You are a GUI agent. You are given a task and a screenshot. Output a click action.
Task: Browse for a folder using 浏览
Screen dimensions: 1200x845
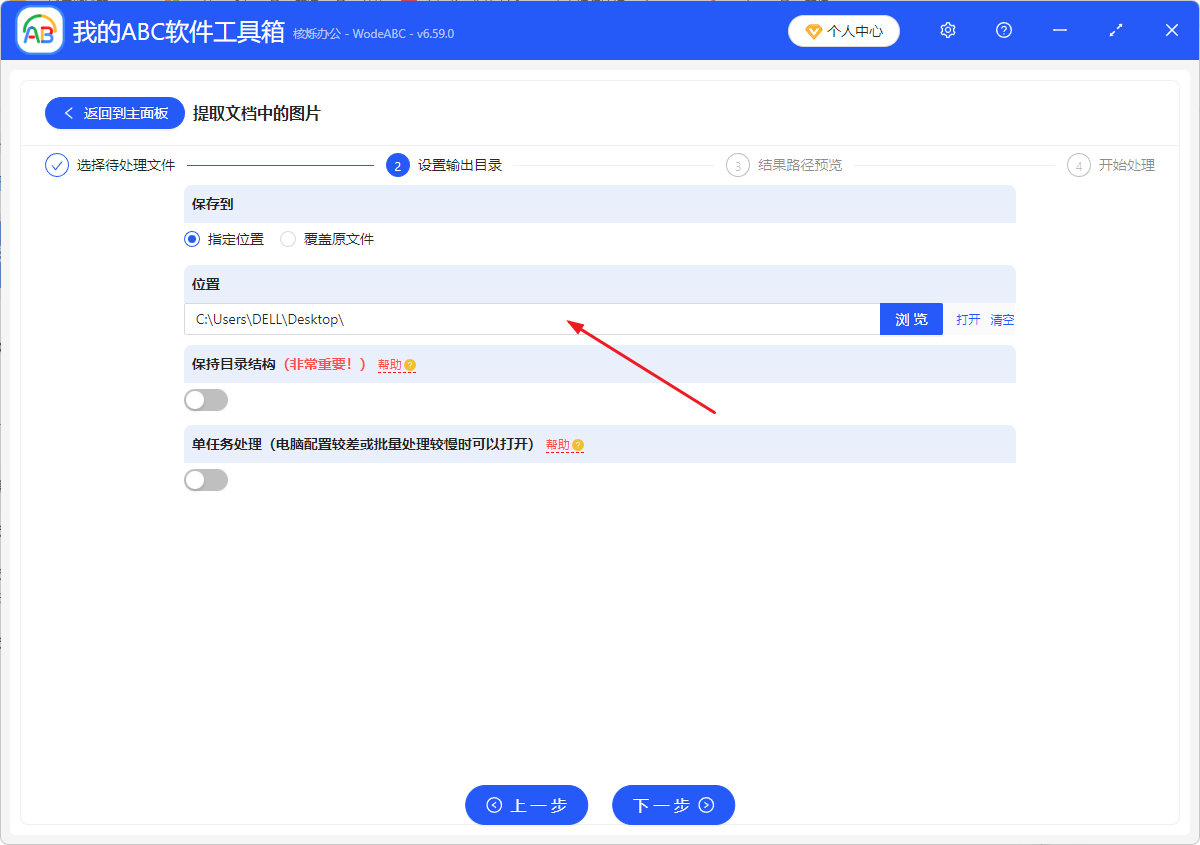click(911, 318)
